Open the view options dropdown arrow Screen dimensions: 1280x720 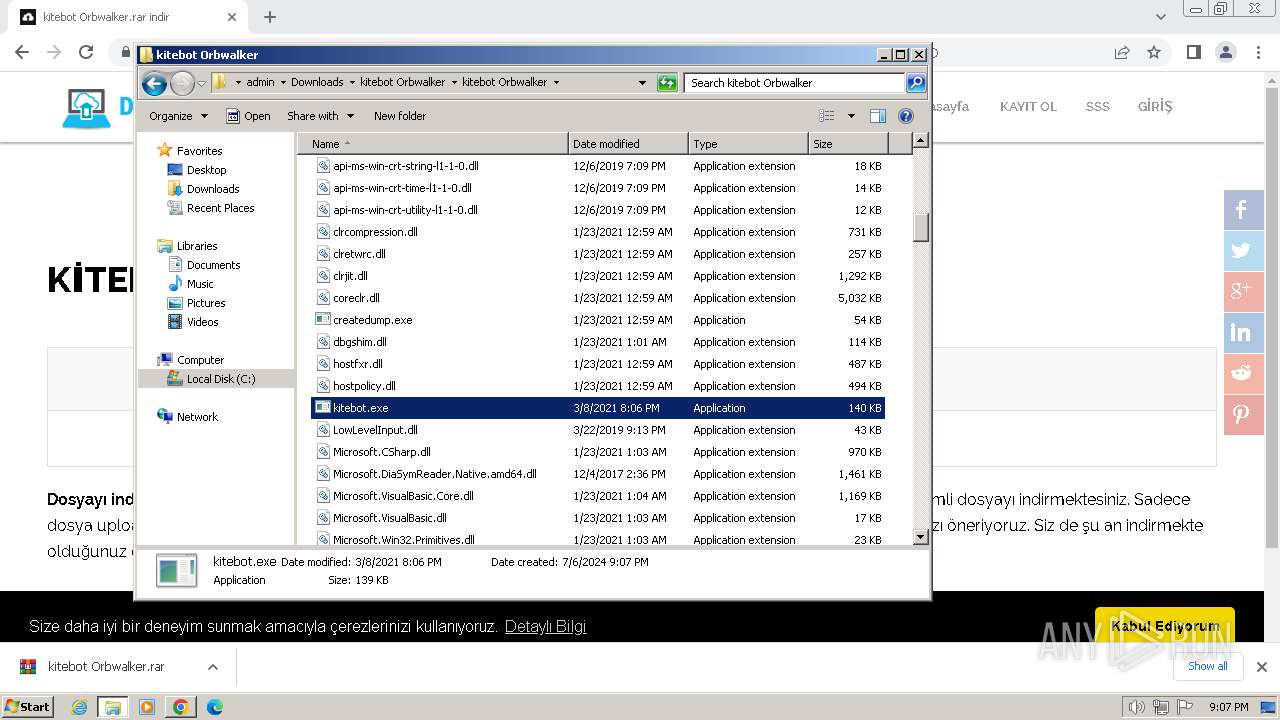point(851,116)
